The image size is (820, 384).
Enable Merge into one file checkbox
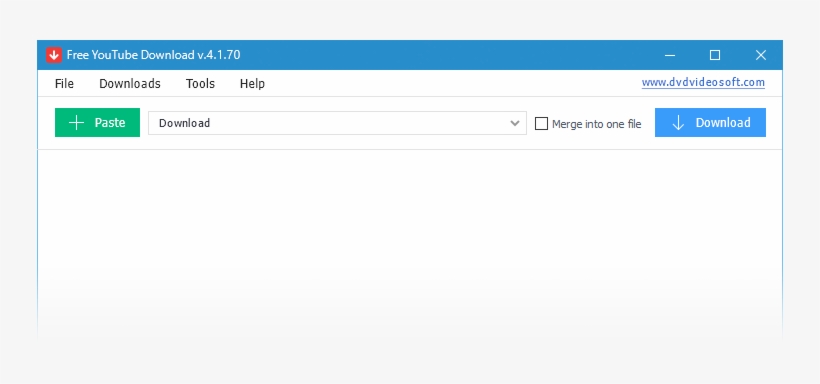tap(541, 123)
